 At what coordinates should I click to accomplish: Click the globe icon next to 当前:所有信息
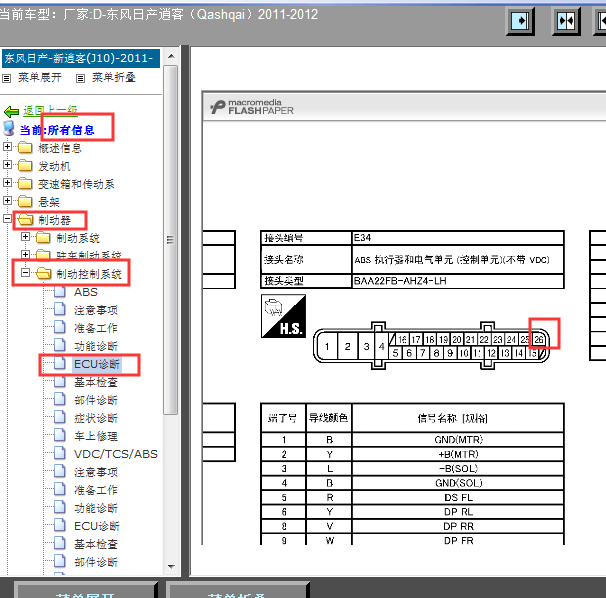(x=9, y=129)
